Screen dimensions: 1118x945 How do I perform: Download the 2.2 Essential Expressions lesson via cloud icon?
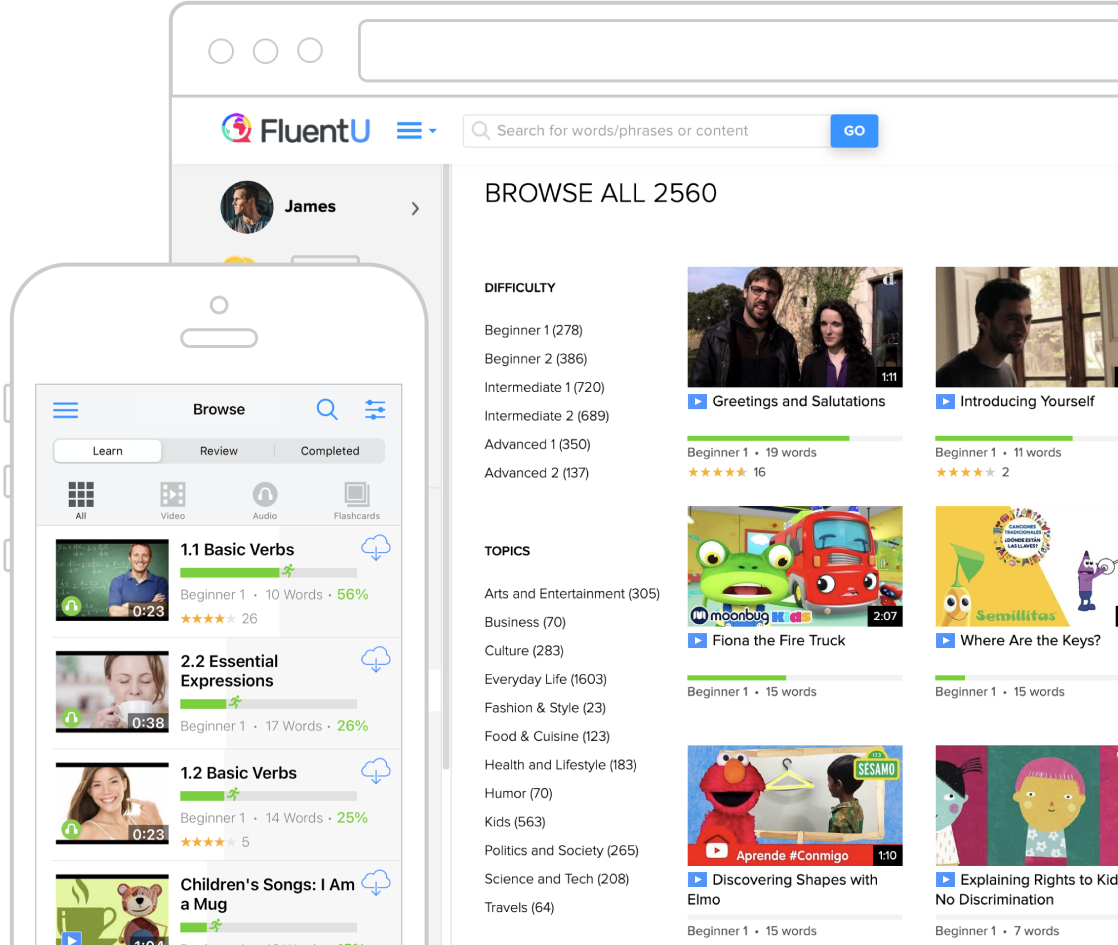tap(375, 659)
